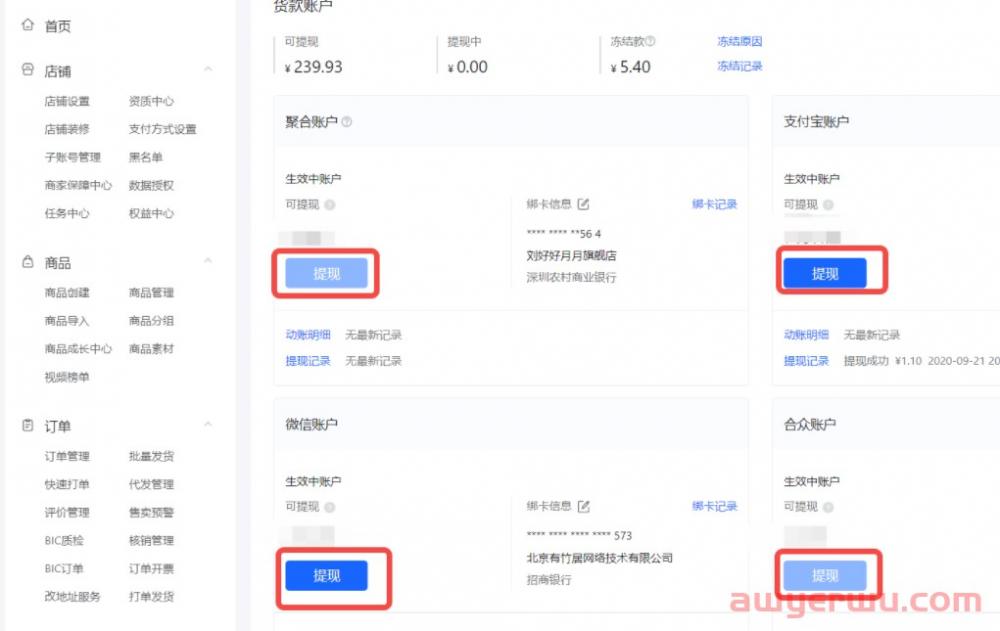Open 店铺设置 menu item
Screen dimensions: 1000x631
pyautogui.click(x=67, y=101)
